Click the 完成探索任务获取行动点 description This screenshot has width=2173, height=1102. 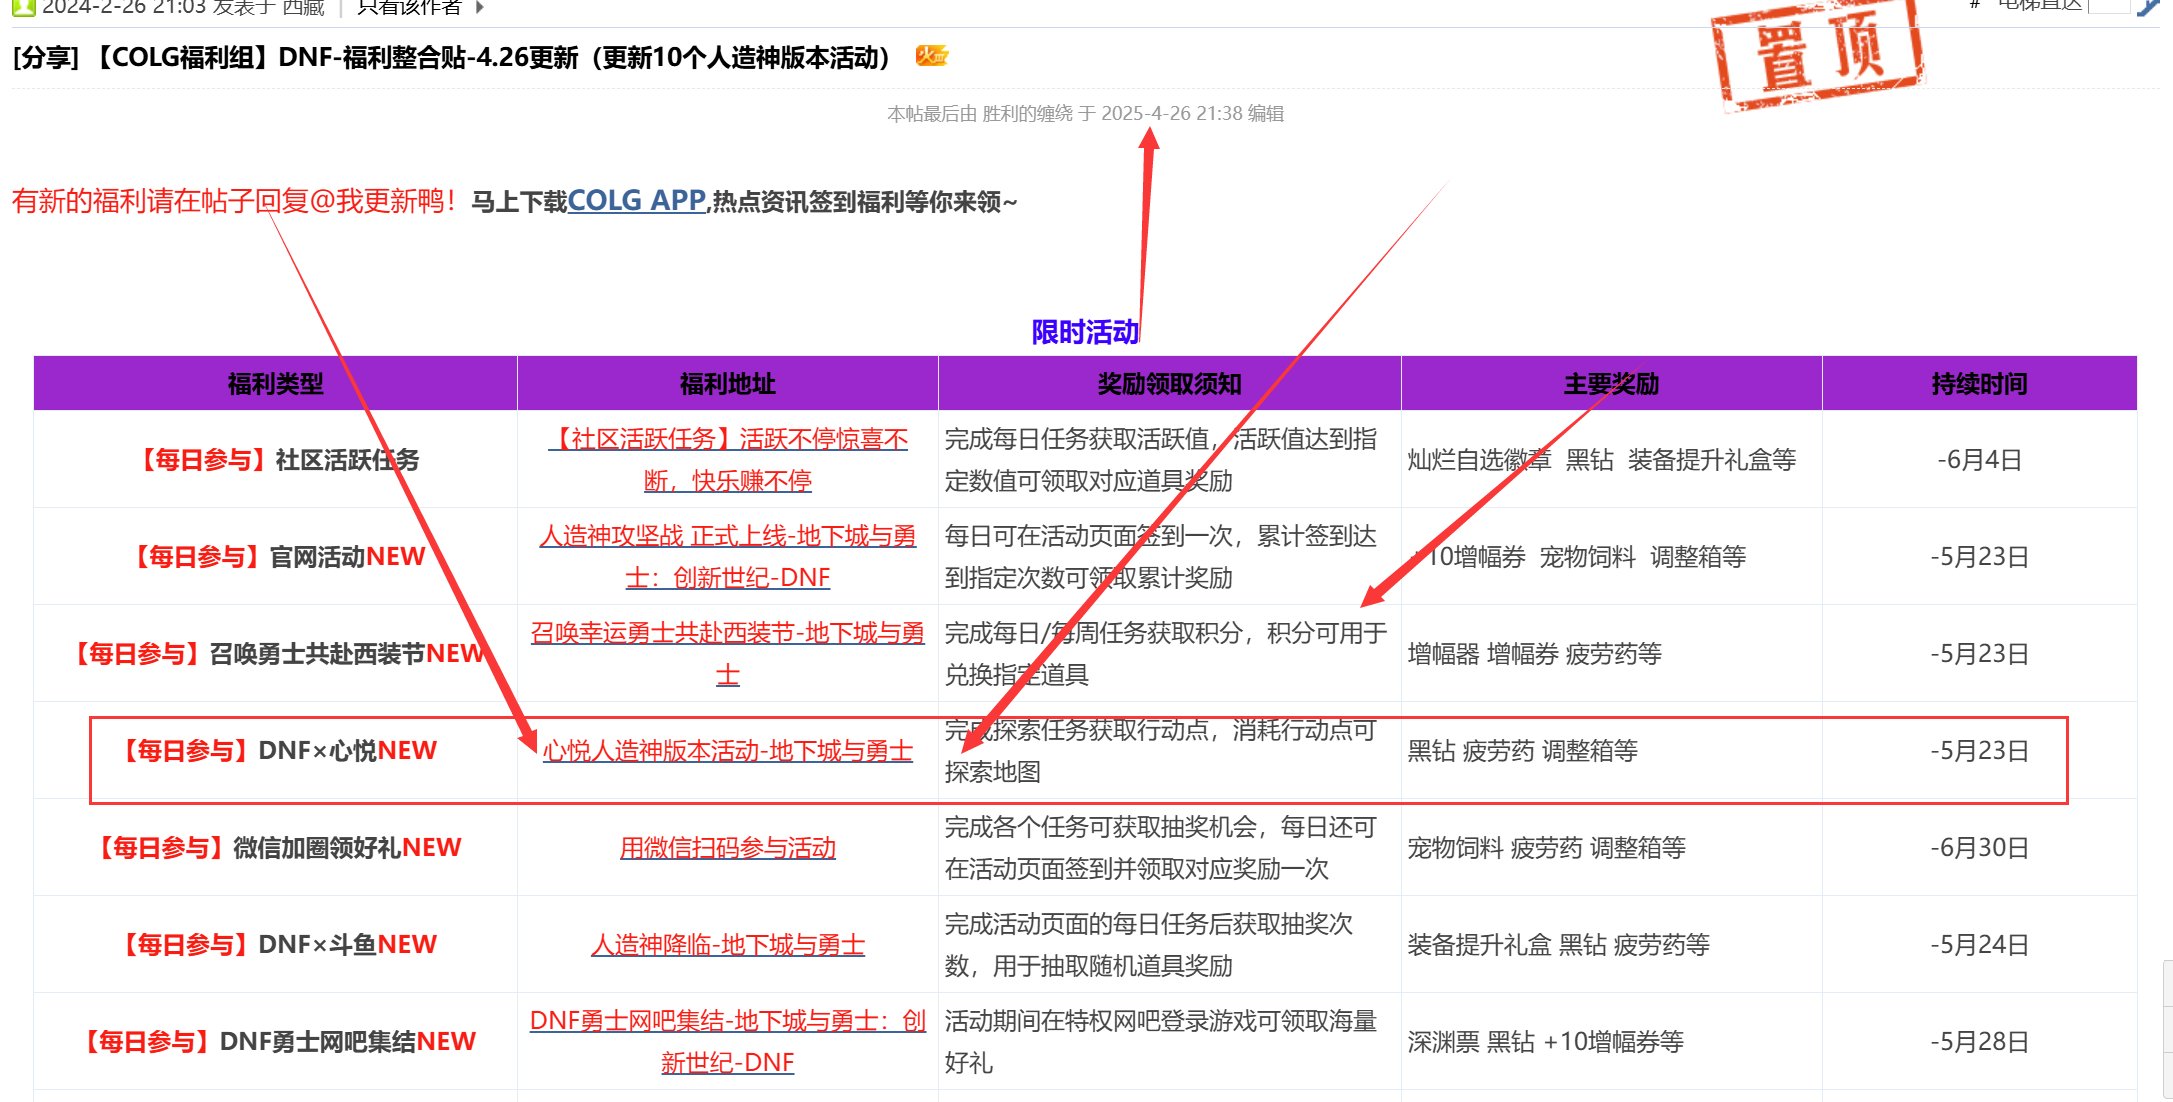pos(1161,751)
